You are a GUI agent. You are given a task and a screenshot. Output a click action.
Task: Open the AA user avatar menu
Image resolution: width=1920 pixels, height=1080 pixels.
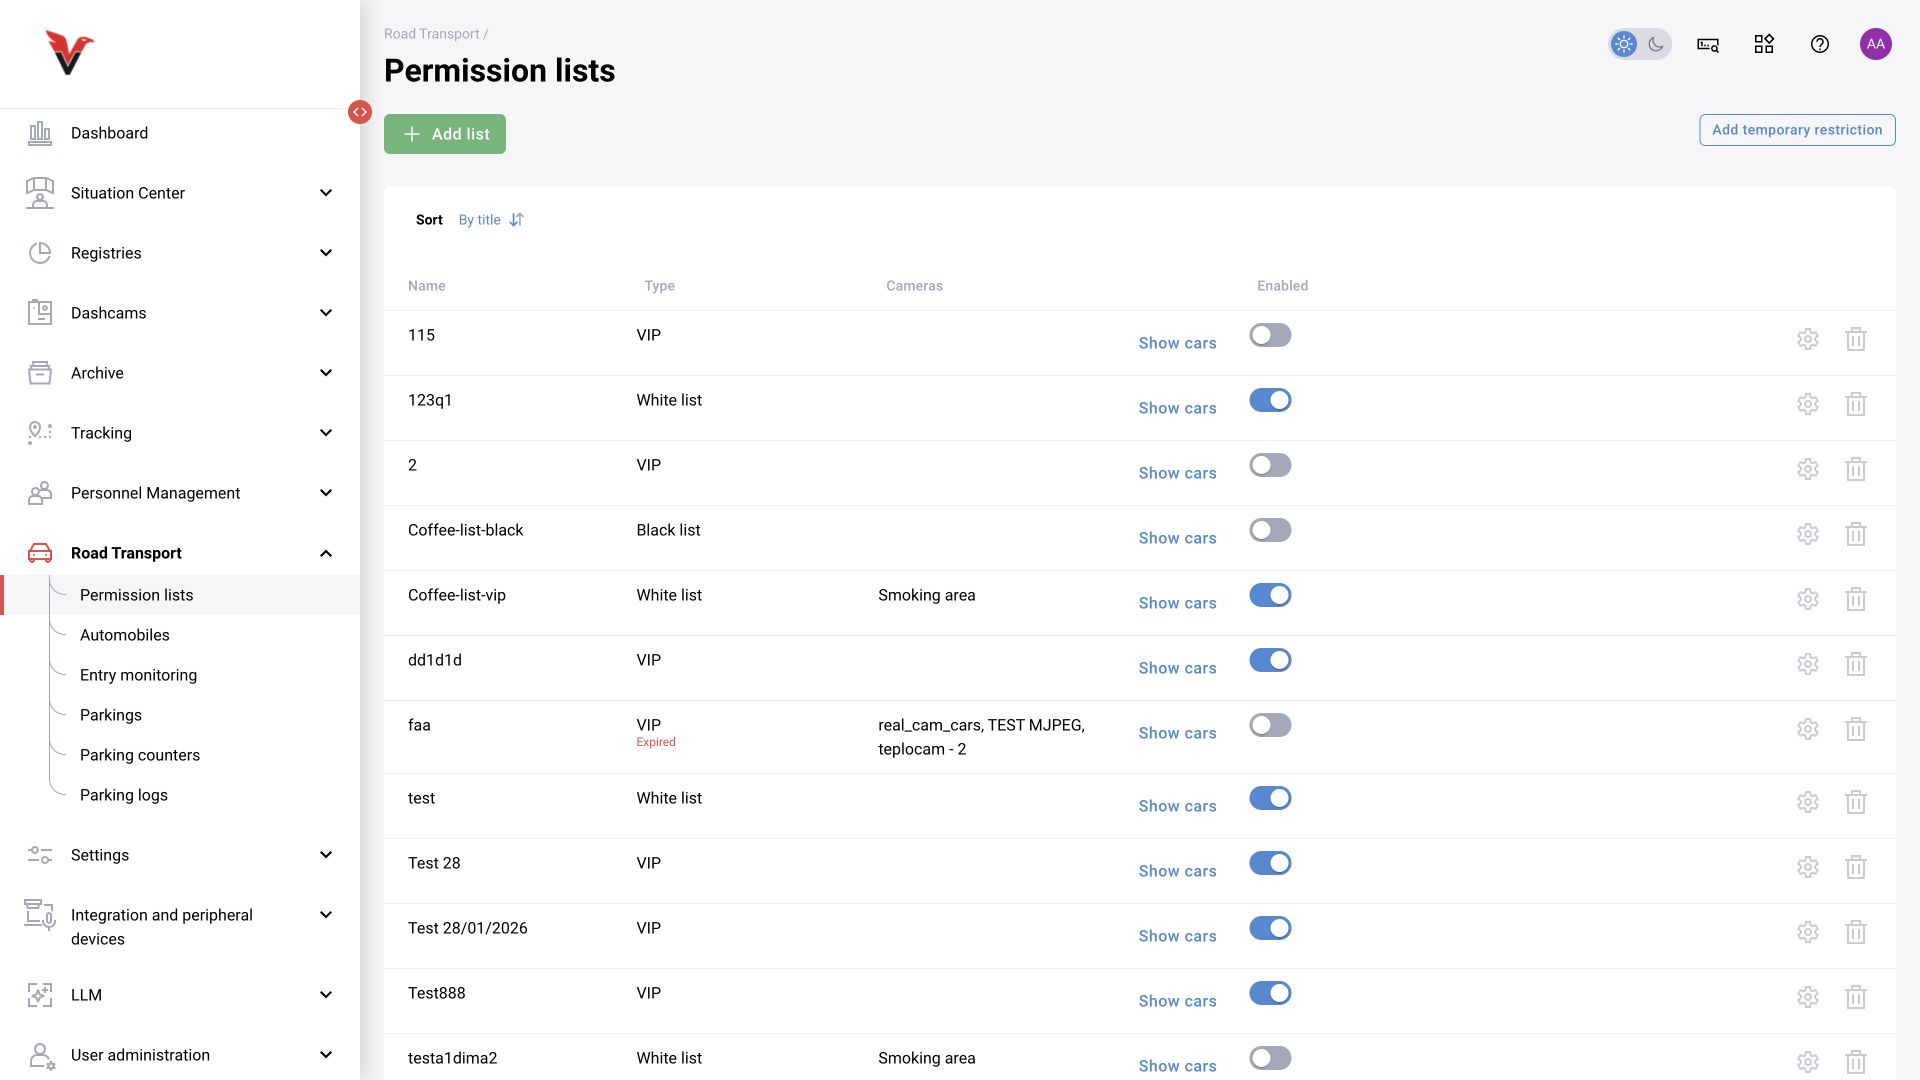[1876, 44]
